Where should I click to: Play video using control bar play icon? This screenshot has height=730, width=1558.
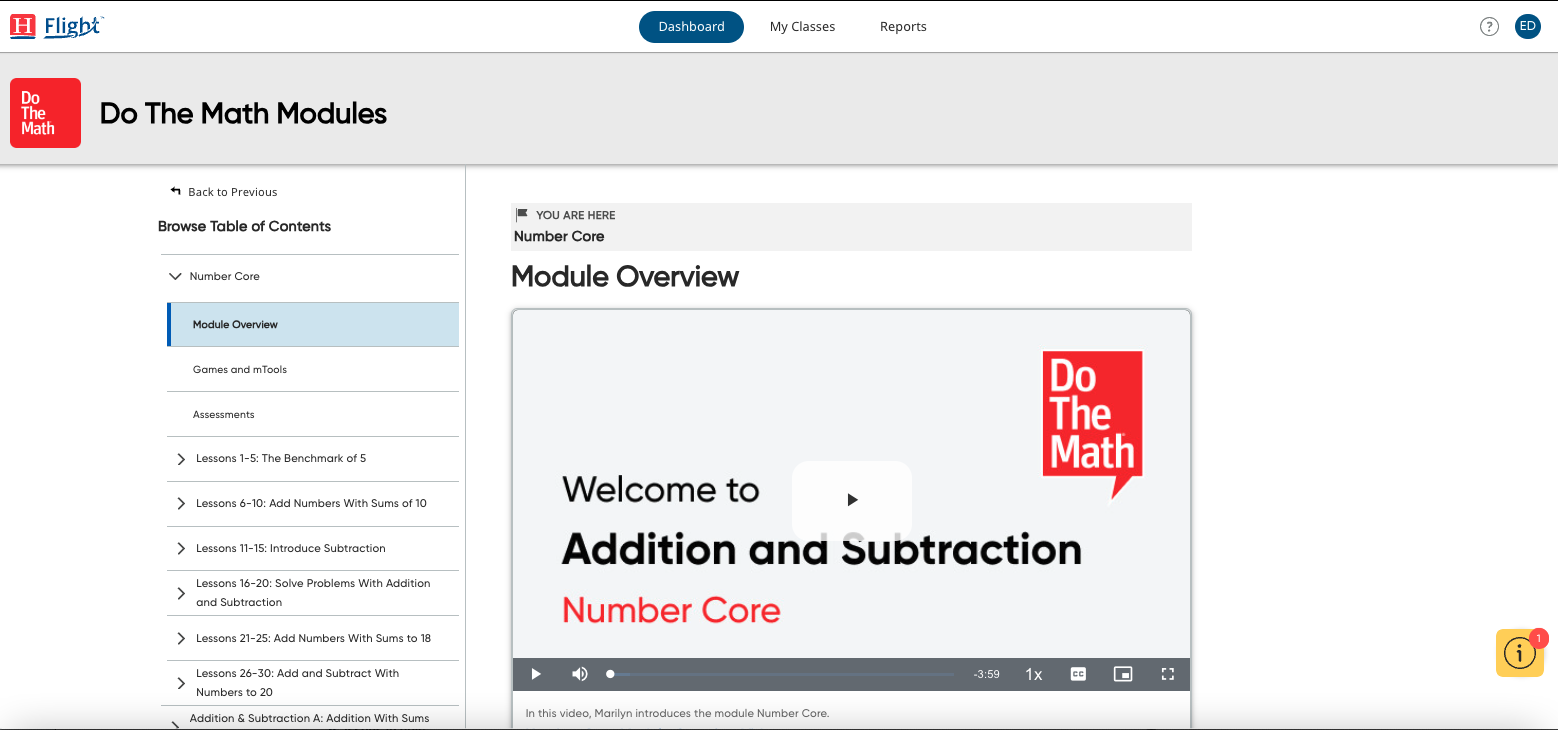536,674
